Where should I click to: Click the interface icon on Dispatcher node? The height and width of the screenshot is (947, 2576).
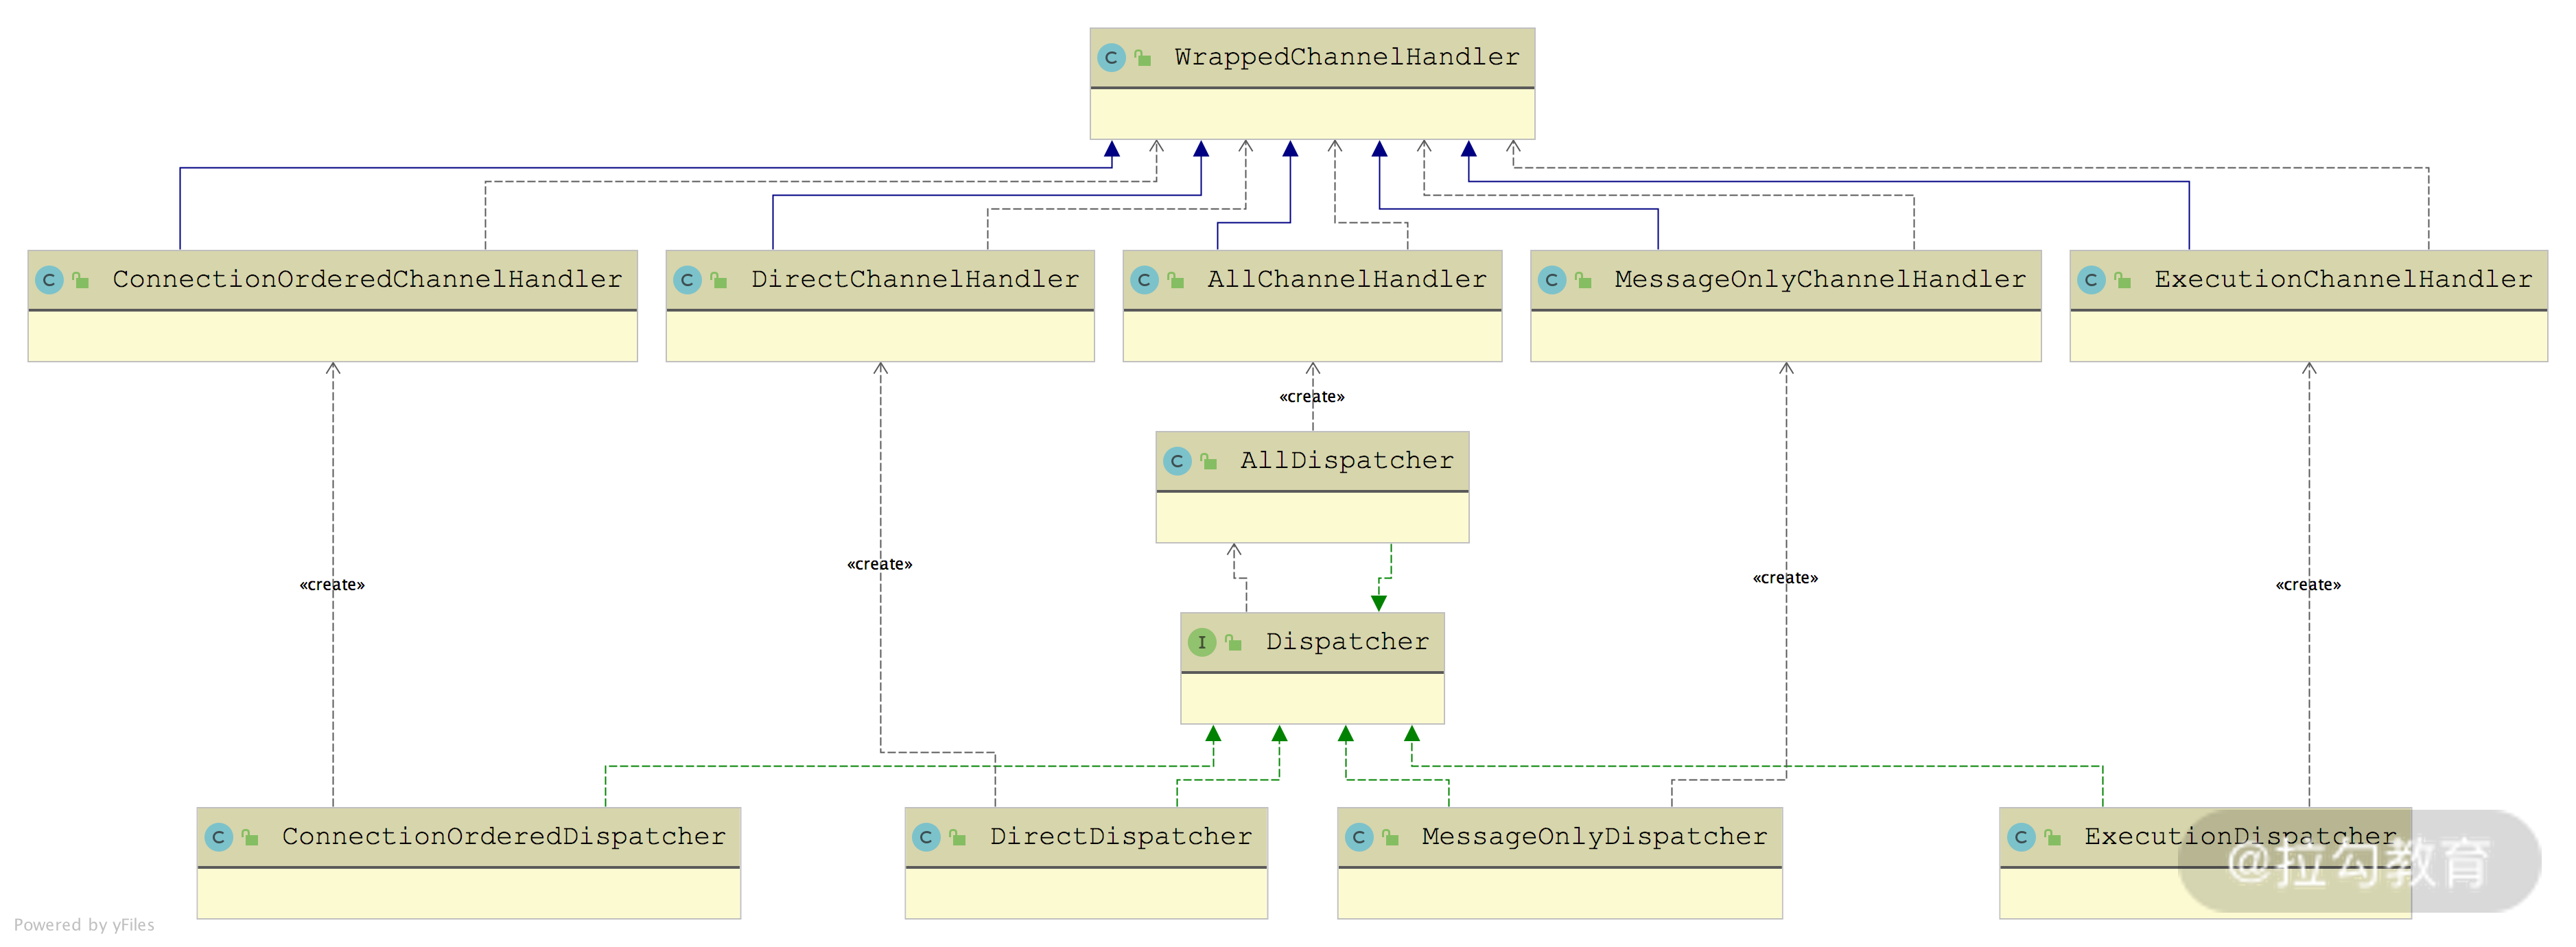1202,642
